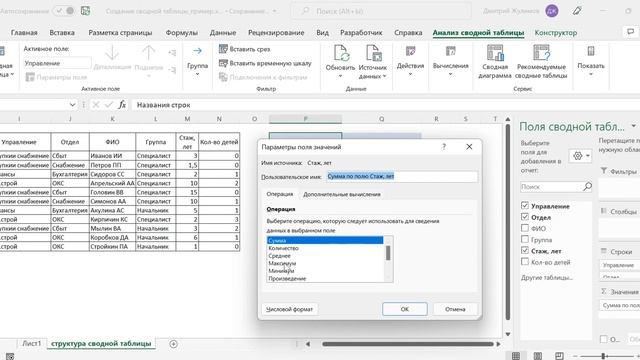Click the Calculations (Вычисления) icon

pyautogui.click(x=451, y=51)
